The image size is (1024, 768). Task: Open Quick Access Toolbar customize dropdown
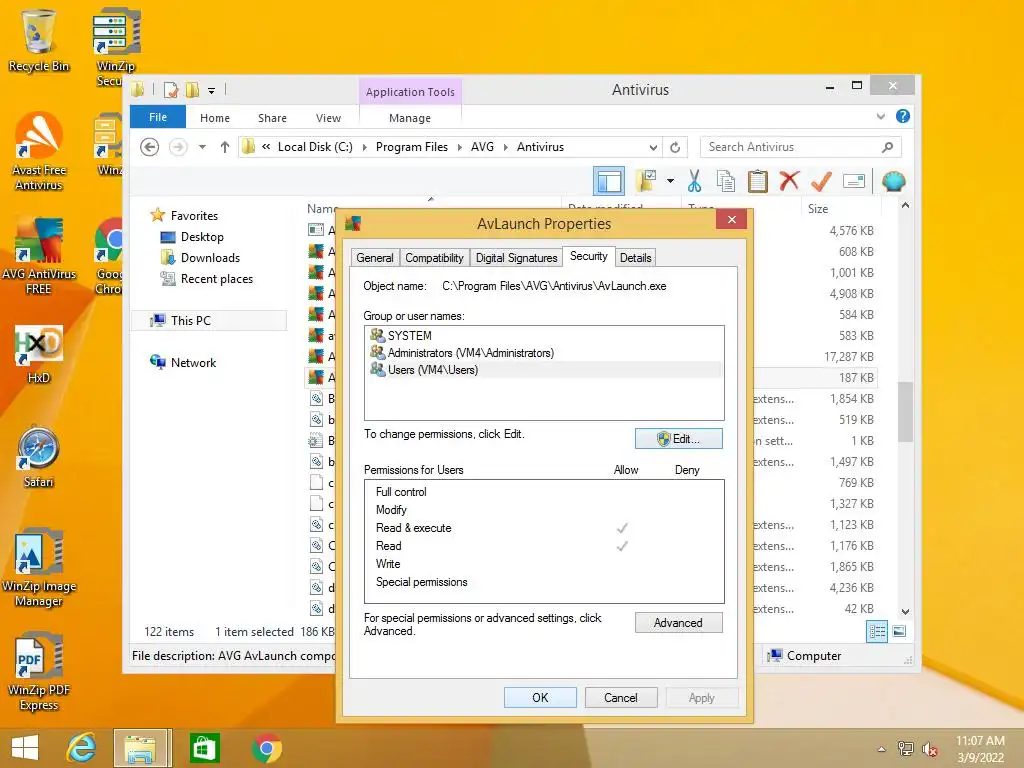[212, 91]
